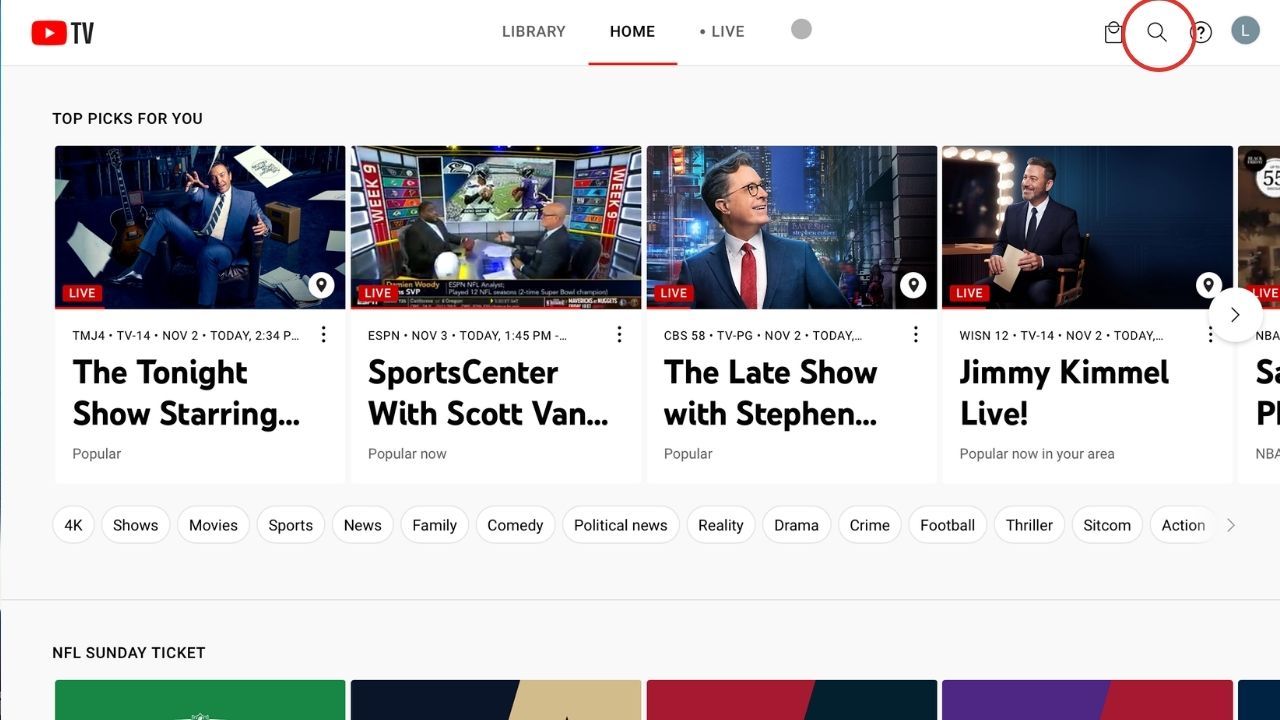
Task: Open options menu for The Tonight Show
Action: [x=323, y=334]
